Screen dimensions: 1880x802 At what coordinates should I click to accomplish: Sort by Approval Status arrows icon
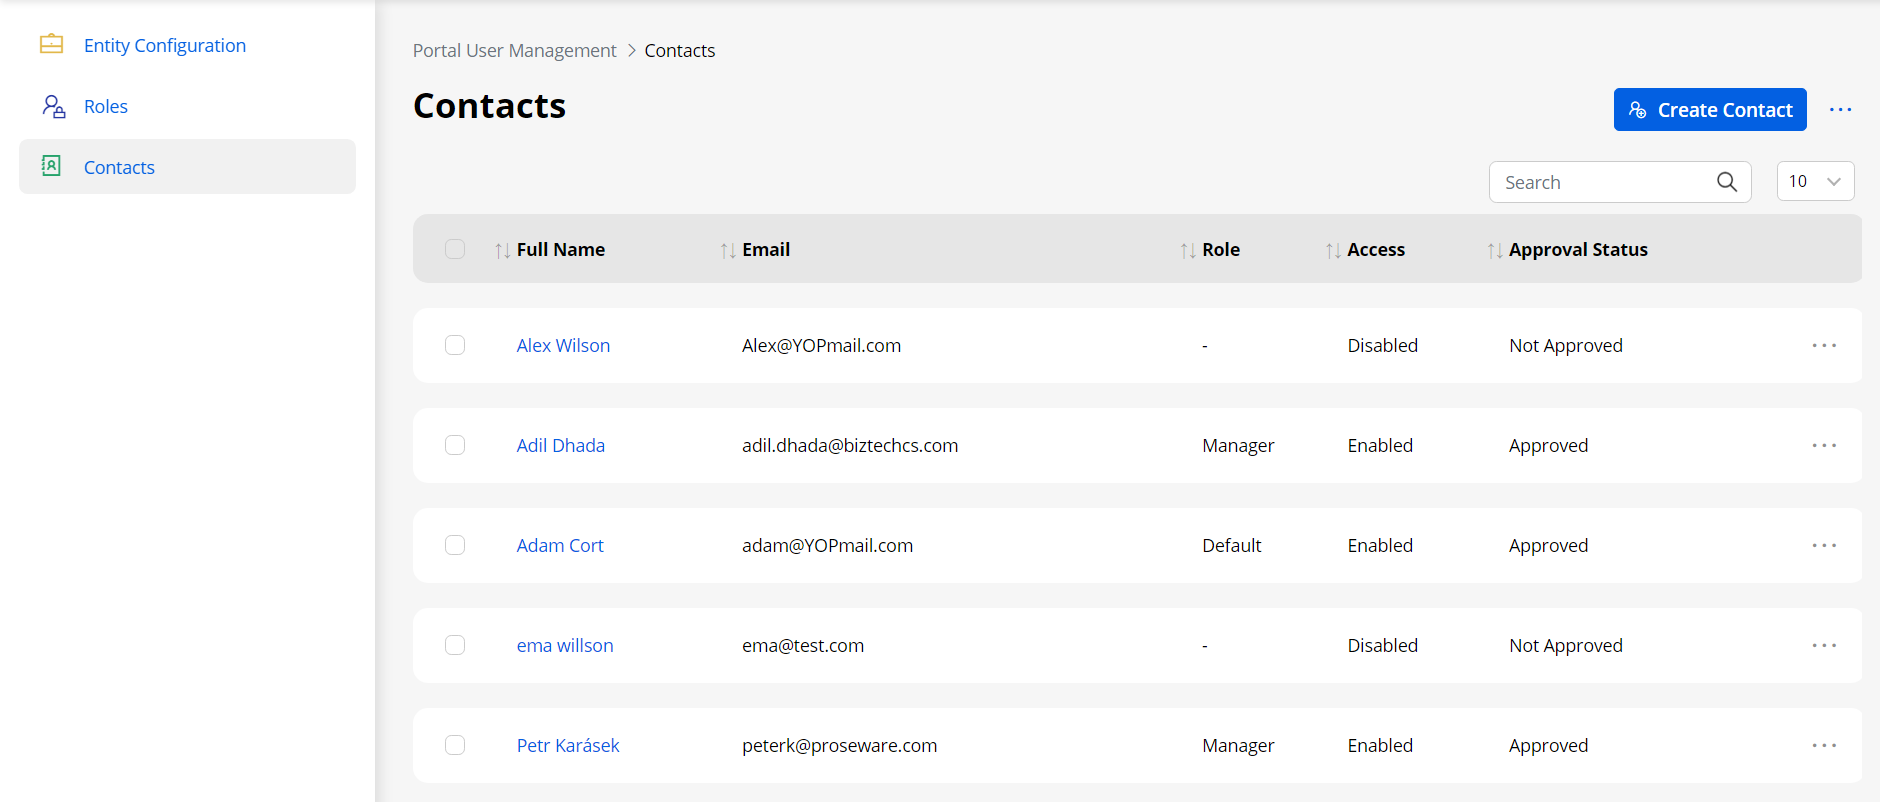[1494, 250]
